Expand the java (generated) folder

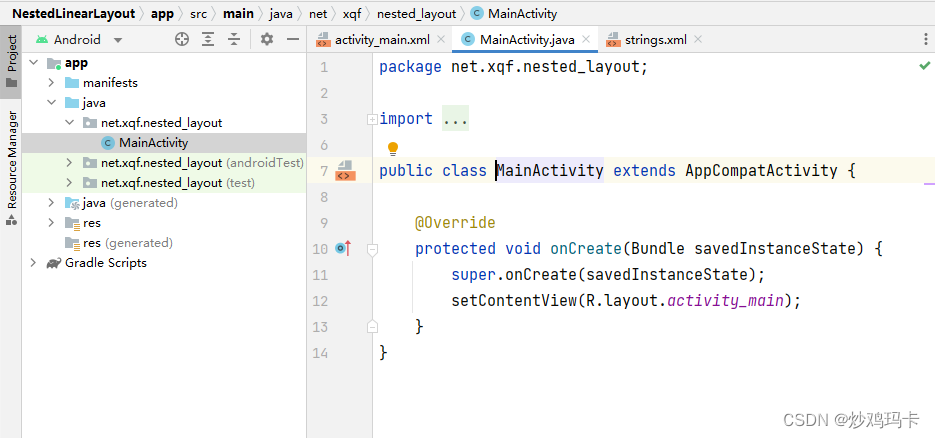coord(51,203)
